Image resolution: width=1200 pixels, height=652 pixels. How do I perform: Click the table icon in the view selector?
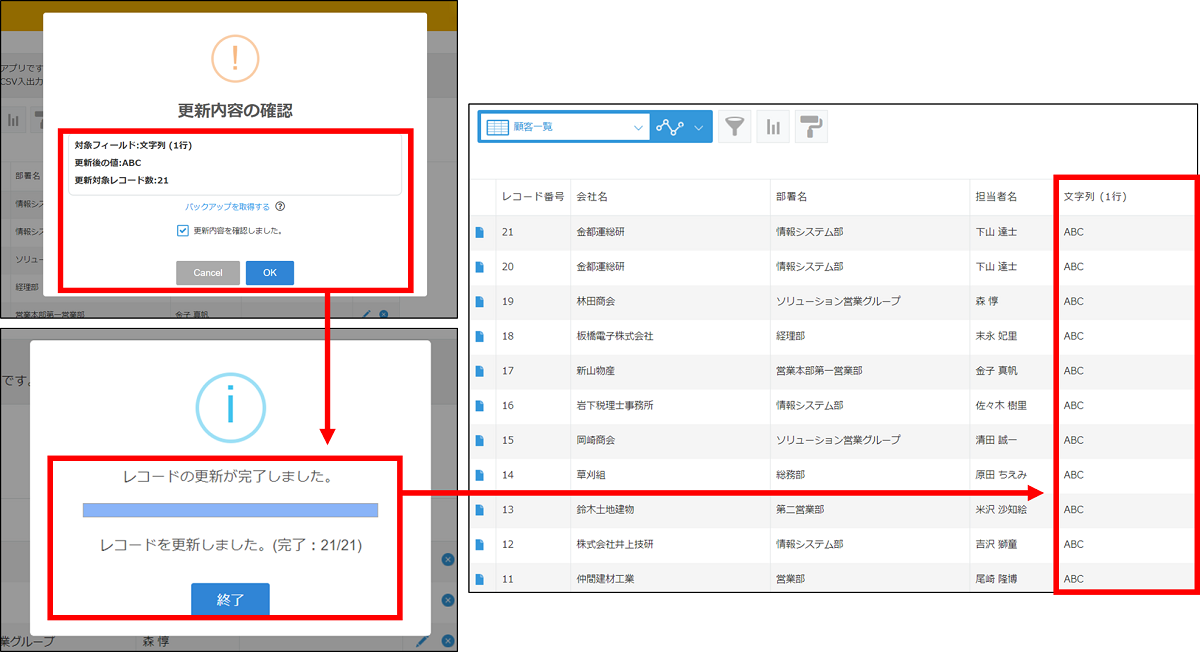497,127
